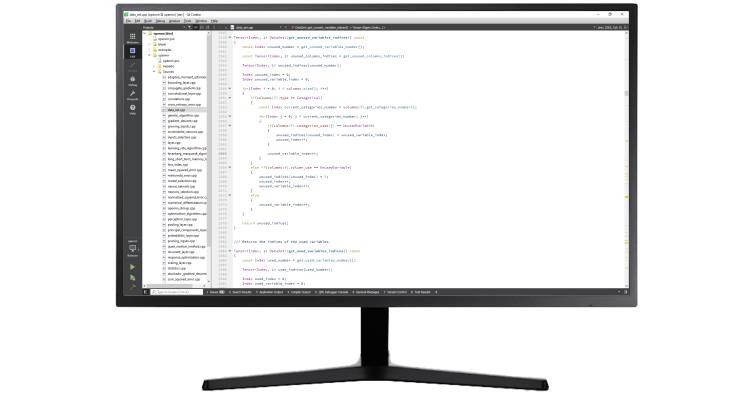
Task: Show the Compile Output pane
Action: tap(299, 292)
